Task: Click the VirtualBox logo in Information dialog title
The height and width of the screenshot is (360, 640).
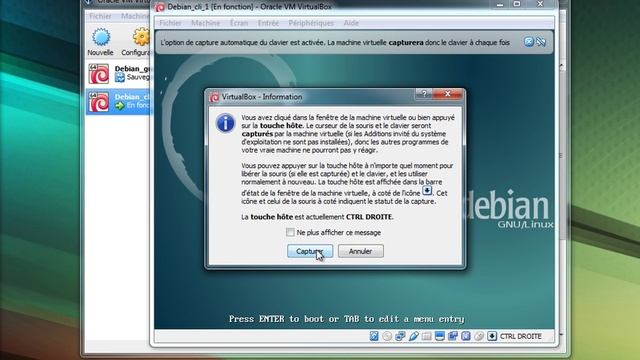Action: (x=214, y=97)
